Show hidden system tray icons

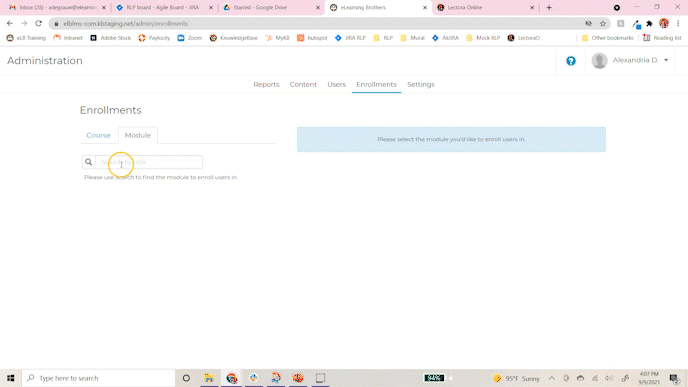click(552, 378)
